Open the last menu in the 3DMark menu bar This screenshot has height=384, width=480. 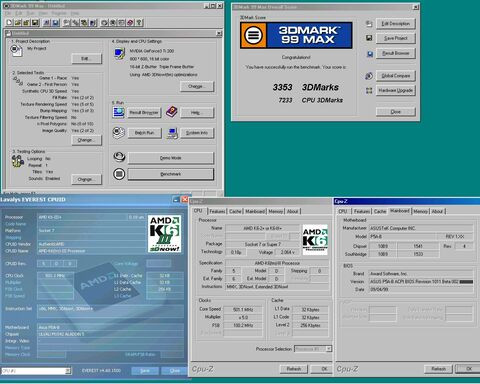click(75, 13)
